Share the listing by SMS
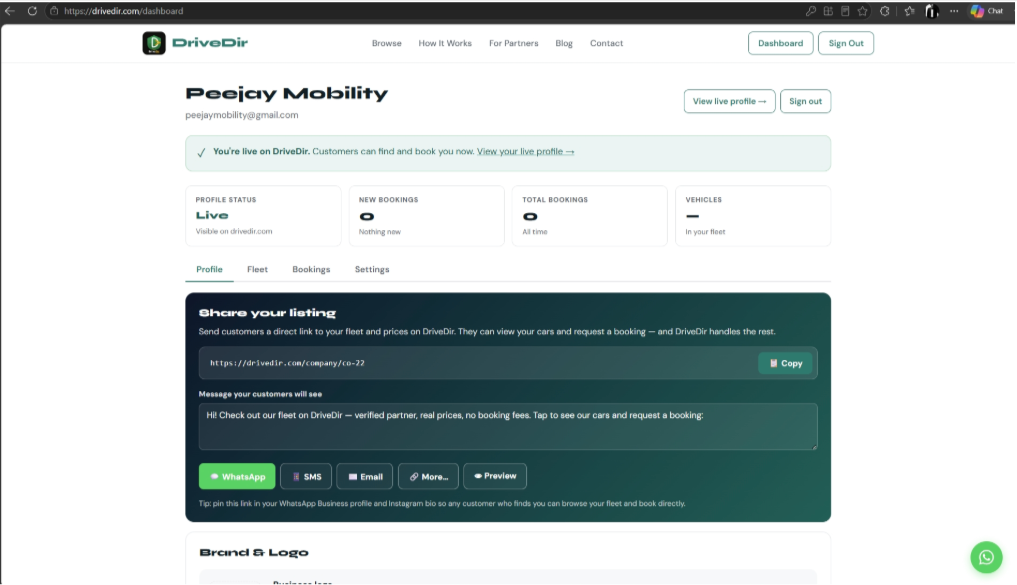Image resolution: width=1017 pixels, height=585 pixels. click(x=306, y=477)
